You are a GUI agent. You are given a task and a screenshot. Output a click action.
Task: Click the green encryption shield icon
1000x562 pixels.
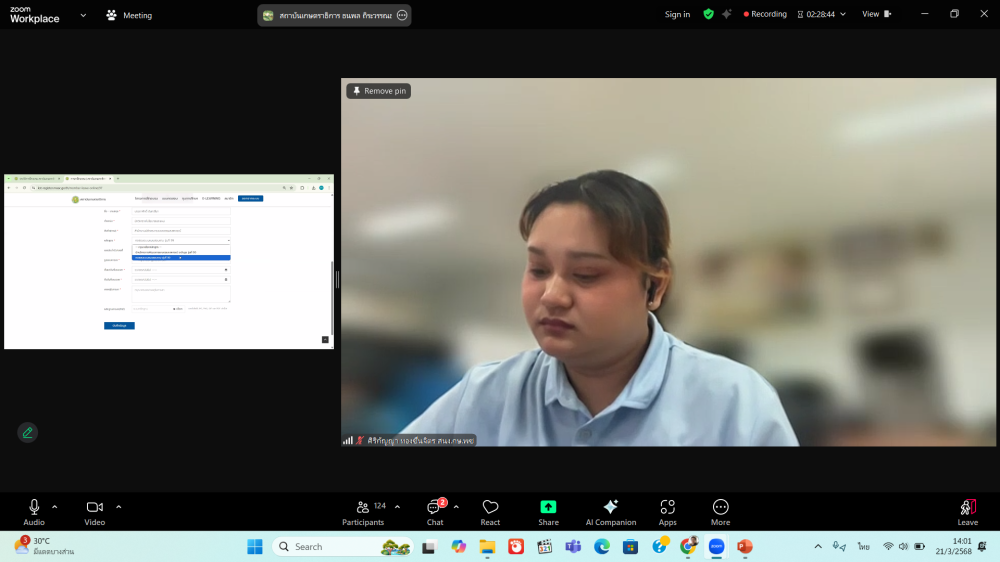click(708, 14)
